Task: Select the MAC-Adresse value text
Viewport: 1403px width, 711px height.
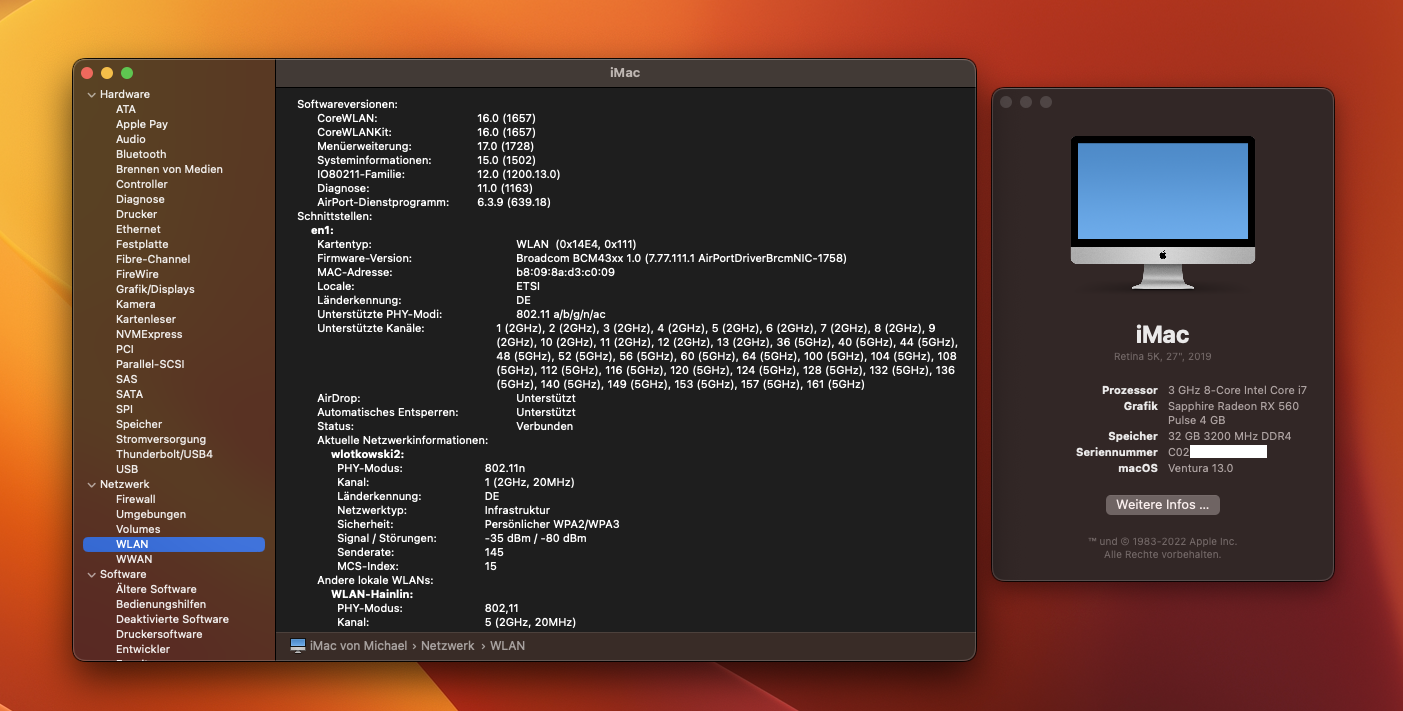Action: 565,272
